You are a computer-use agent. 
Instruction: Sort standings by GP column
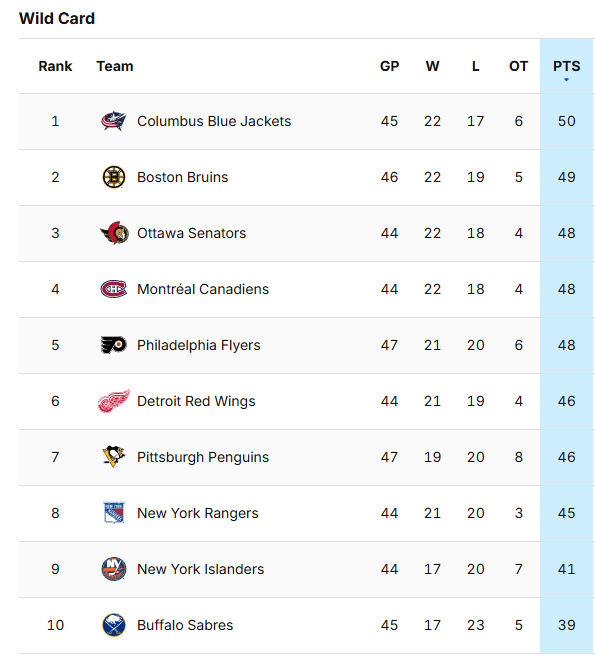tap(389, 66)
